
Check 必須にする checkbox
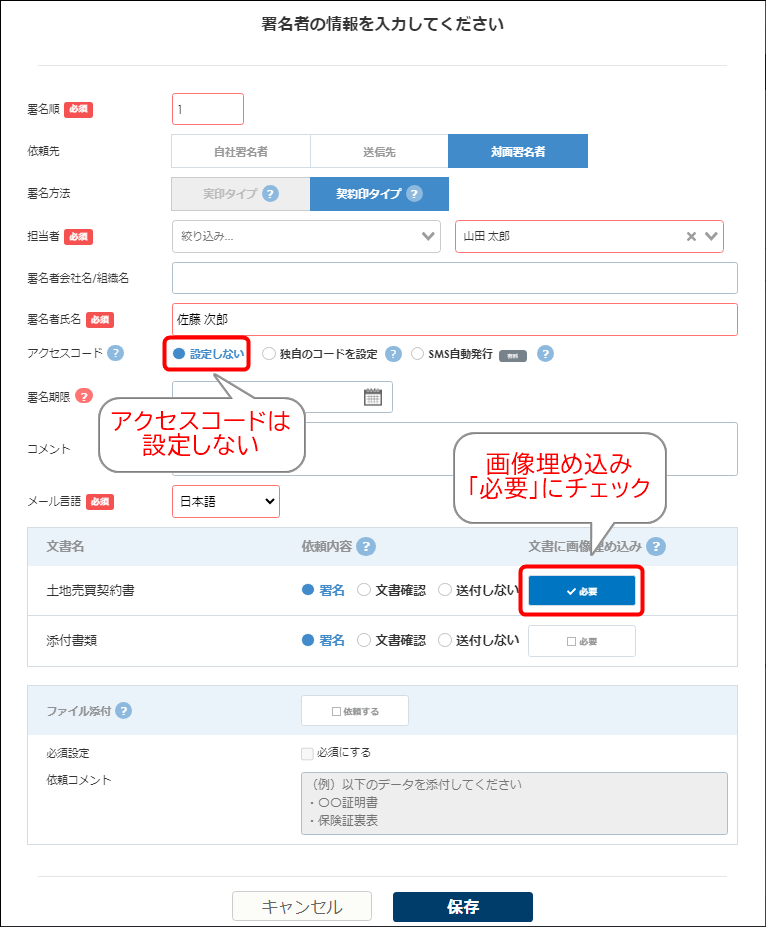(x=307, y=753)
